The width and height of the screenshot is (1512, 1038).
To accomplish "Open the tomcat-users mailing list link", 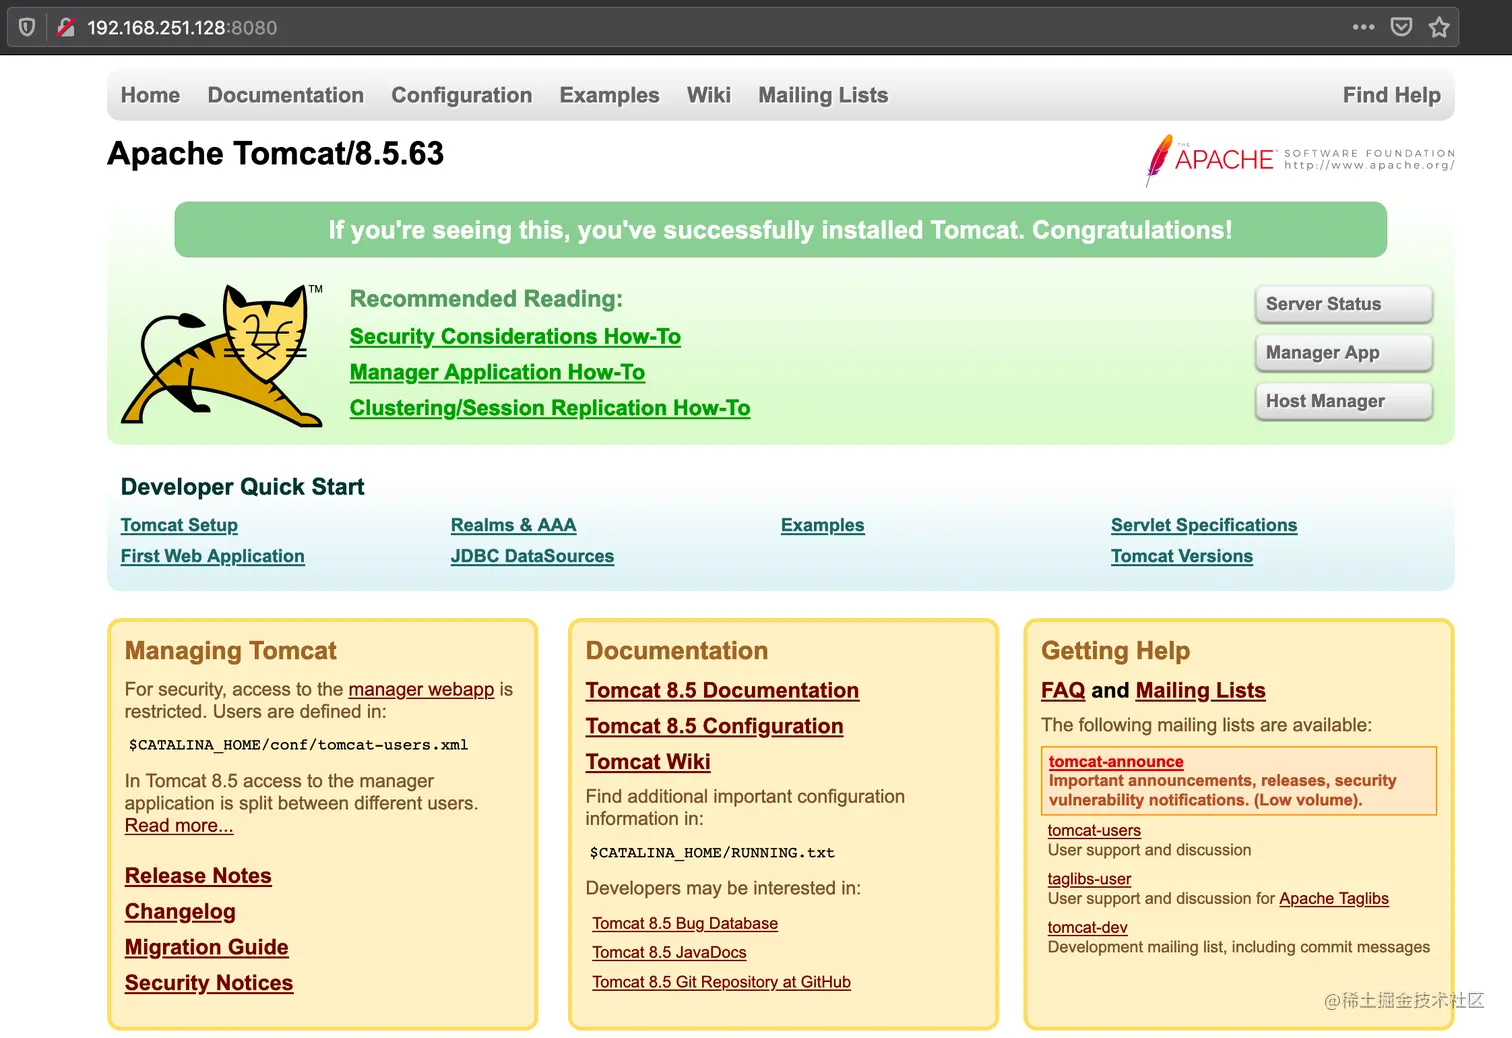I will pyautogui.click(x=1094, y=830).
